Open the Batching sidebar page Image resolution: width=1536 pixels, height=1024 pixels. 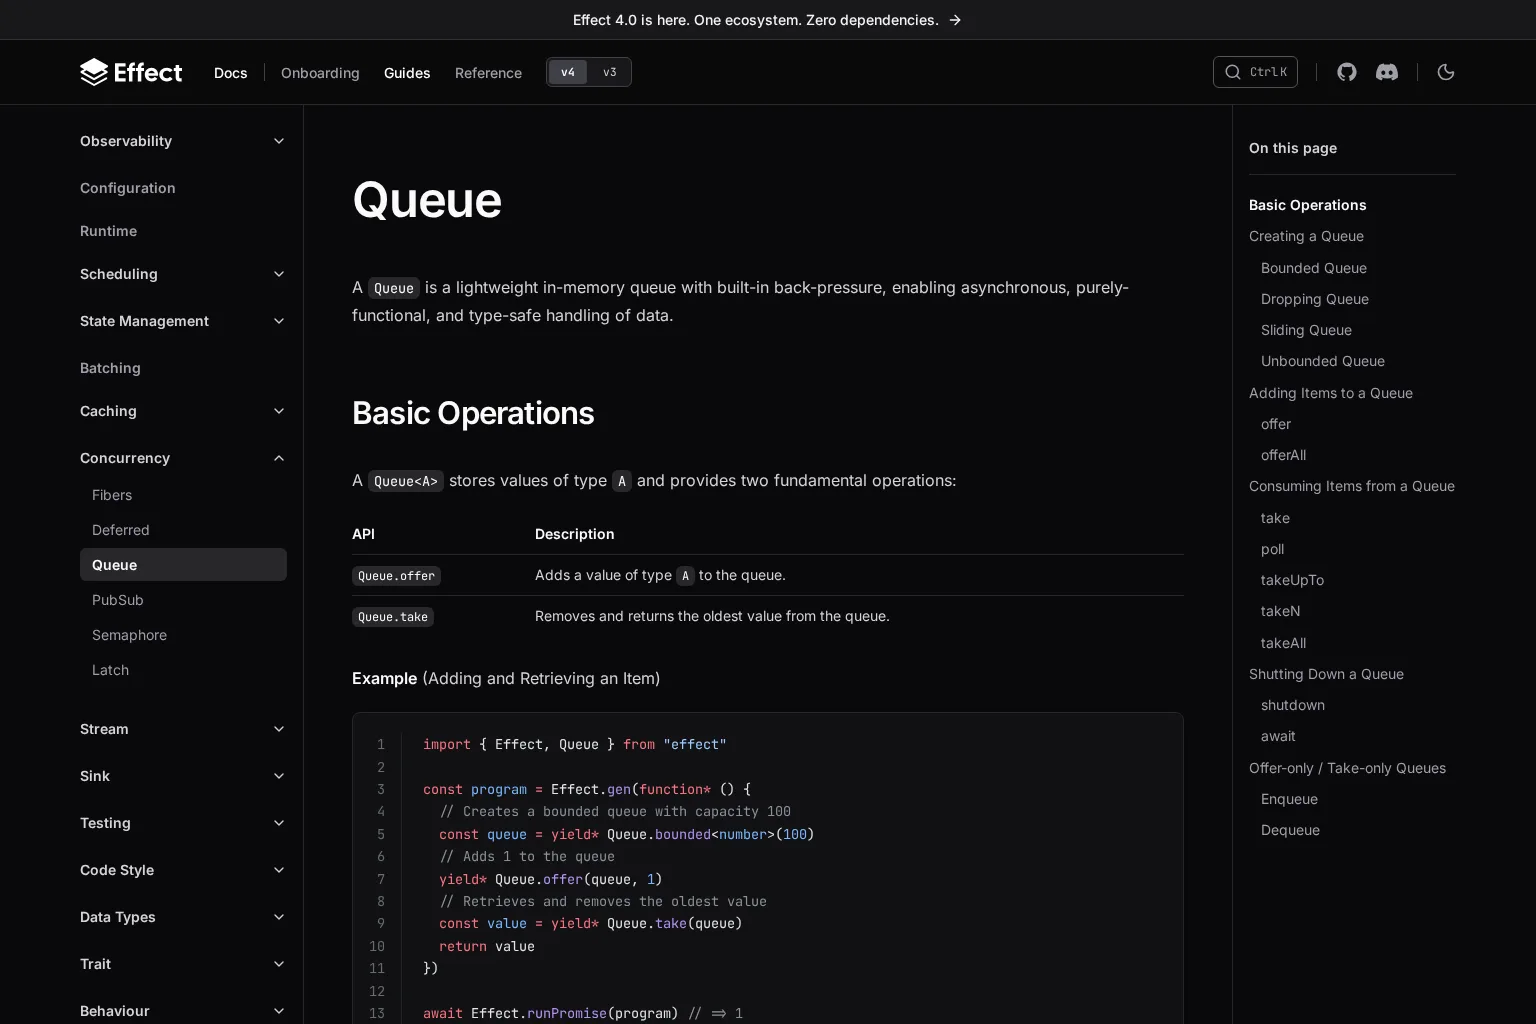pos(110,368)
